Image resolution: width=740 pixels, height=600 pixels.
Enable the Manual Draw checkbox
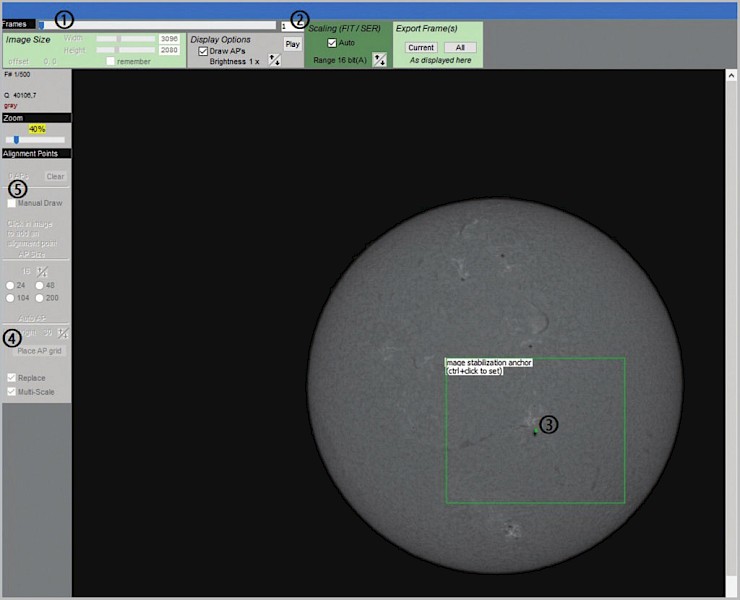pyautogui.click(x=12, y=203)
